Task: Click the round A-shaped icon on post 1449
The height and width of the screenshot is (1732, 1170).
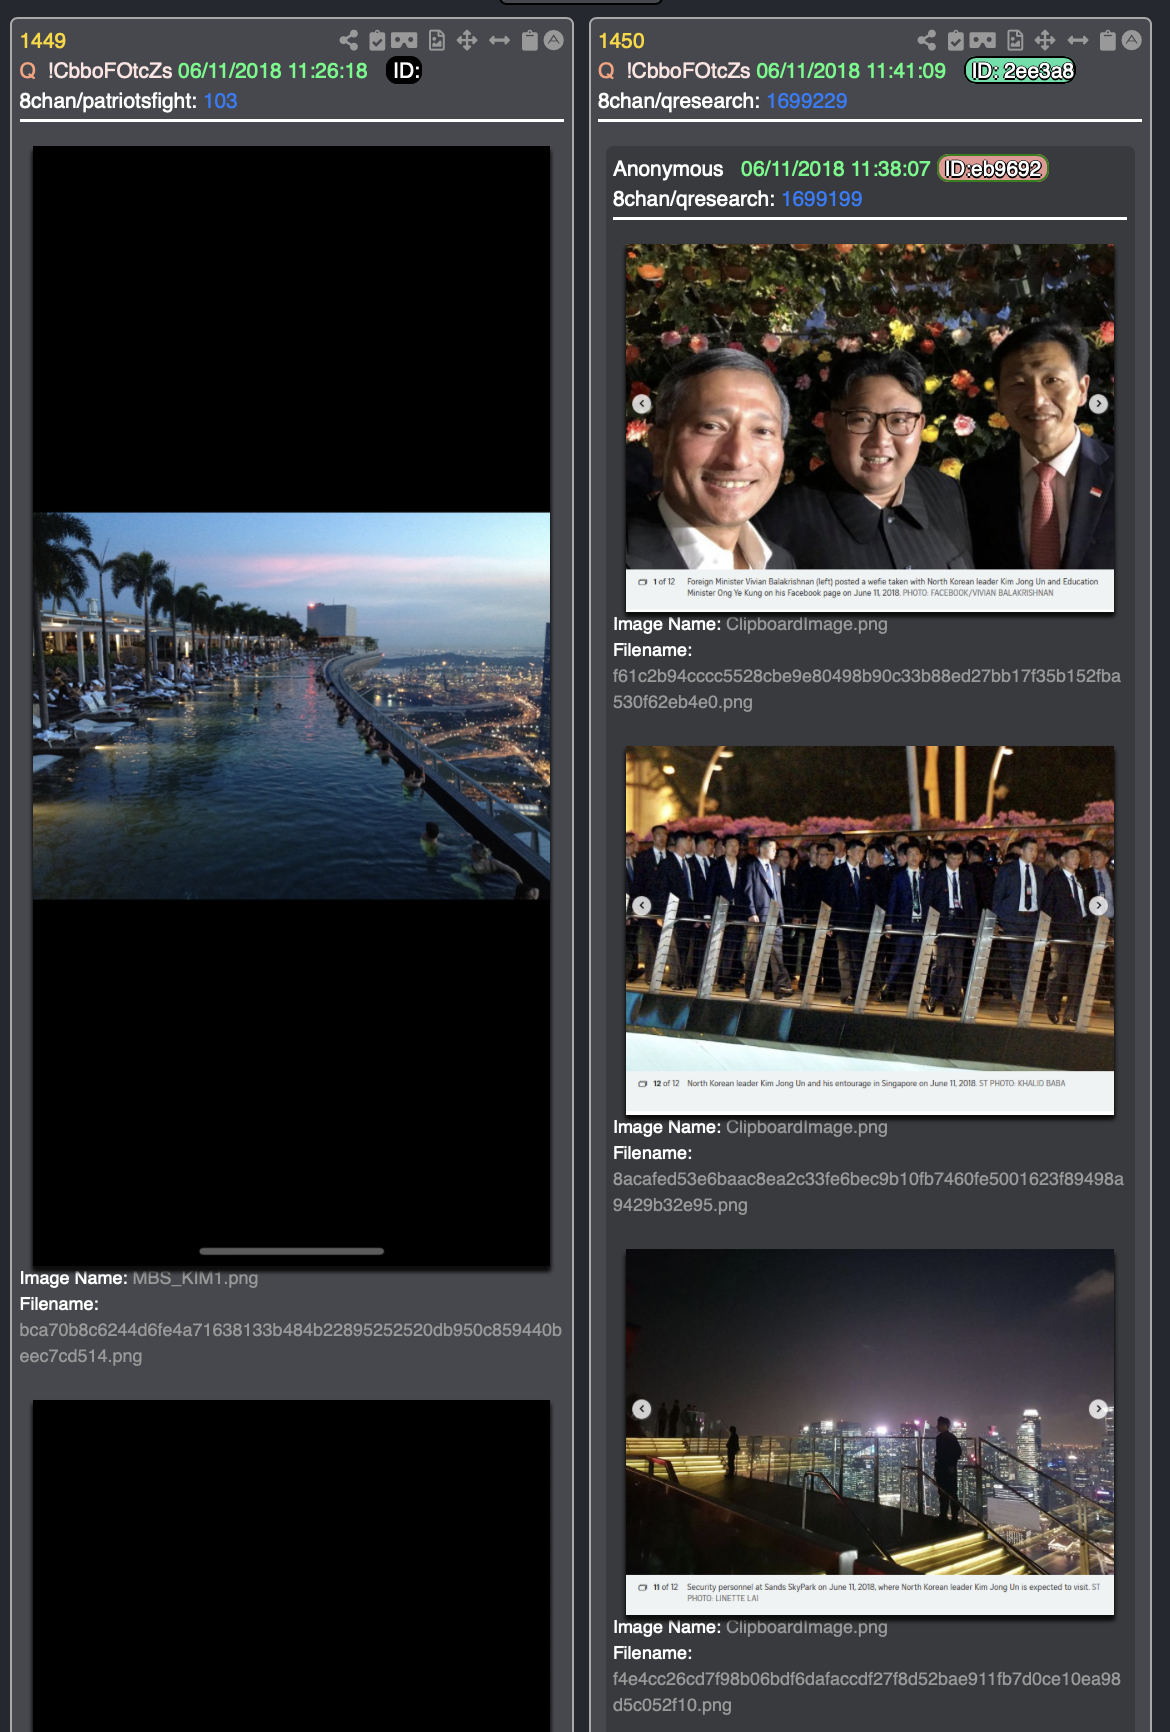Action: (553, 40)
